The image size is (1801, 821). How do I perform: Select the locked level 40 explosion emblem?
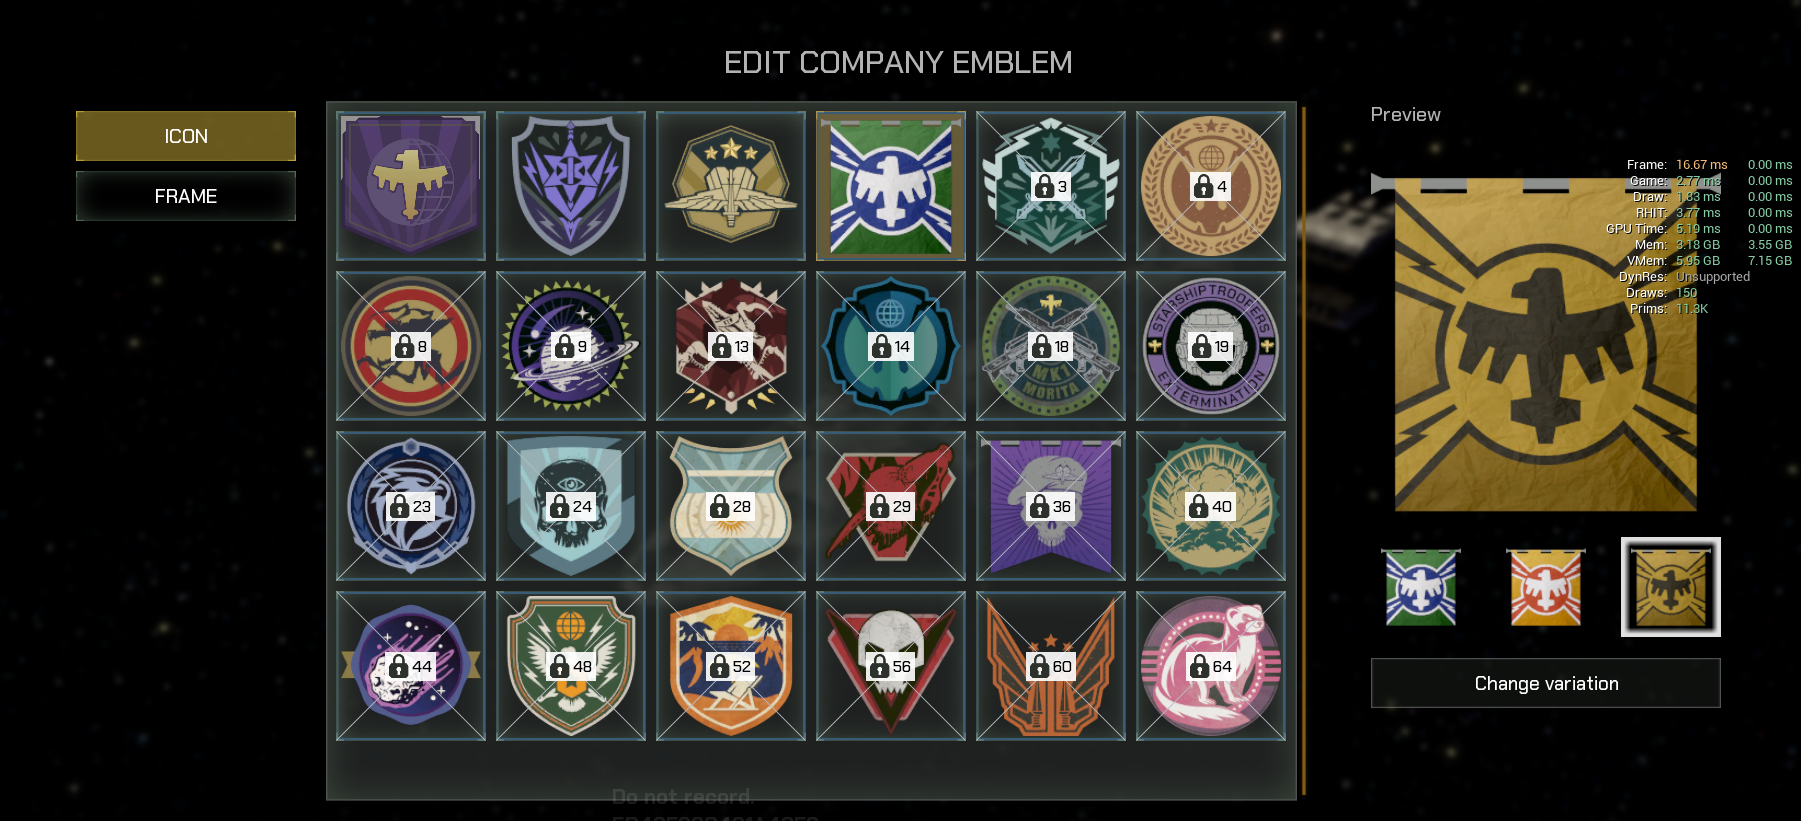tap(1211, 506)
